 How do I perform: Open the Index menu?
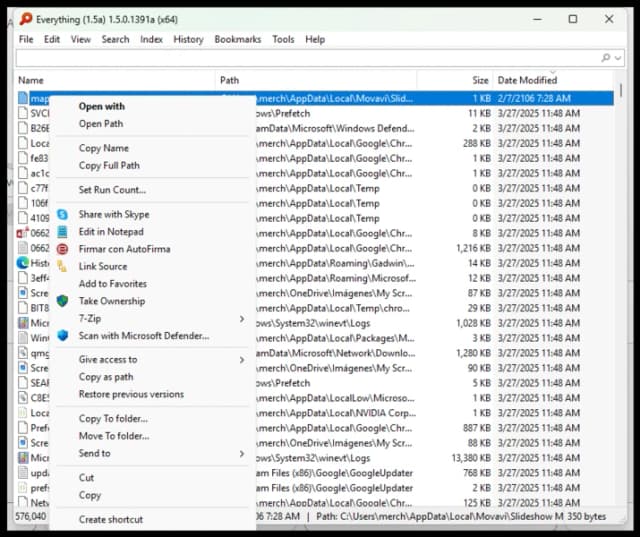[x=151, y=39]
